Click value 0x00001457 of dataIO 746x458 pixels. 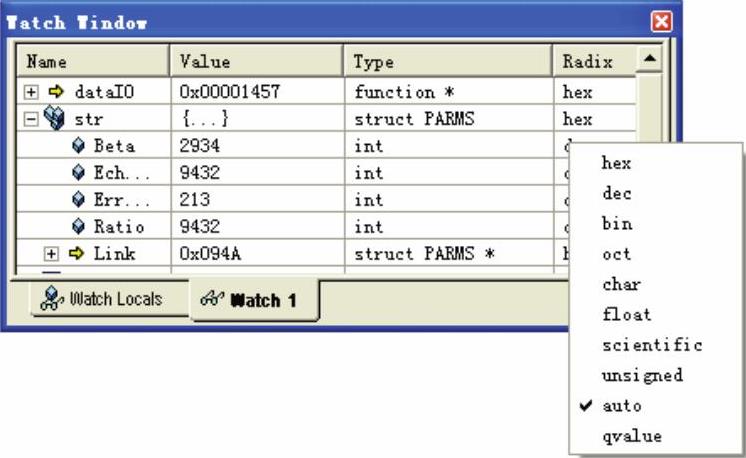[230, 91]
